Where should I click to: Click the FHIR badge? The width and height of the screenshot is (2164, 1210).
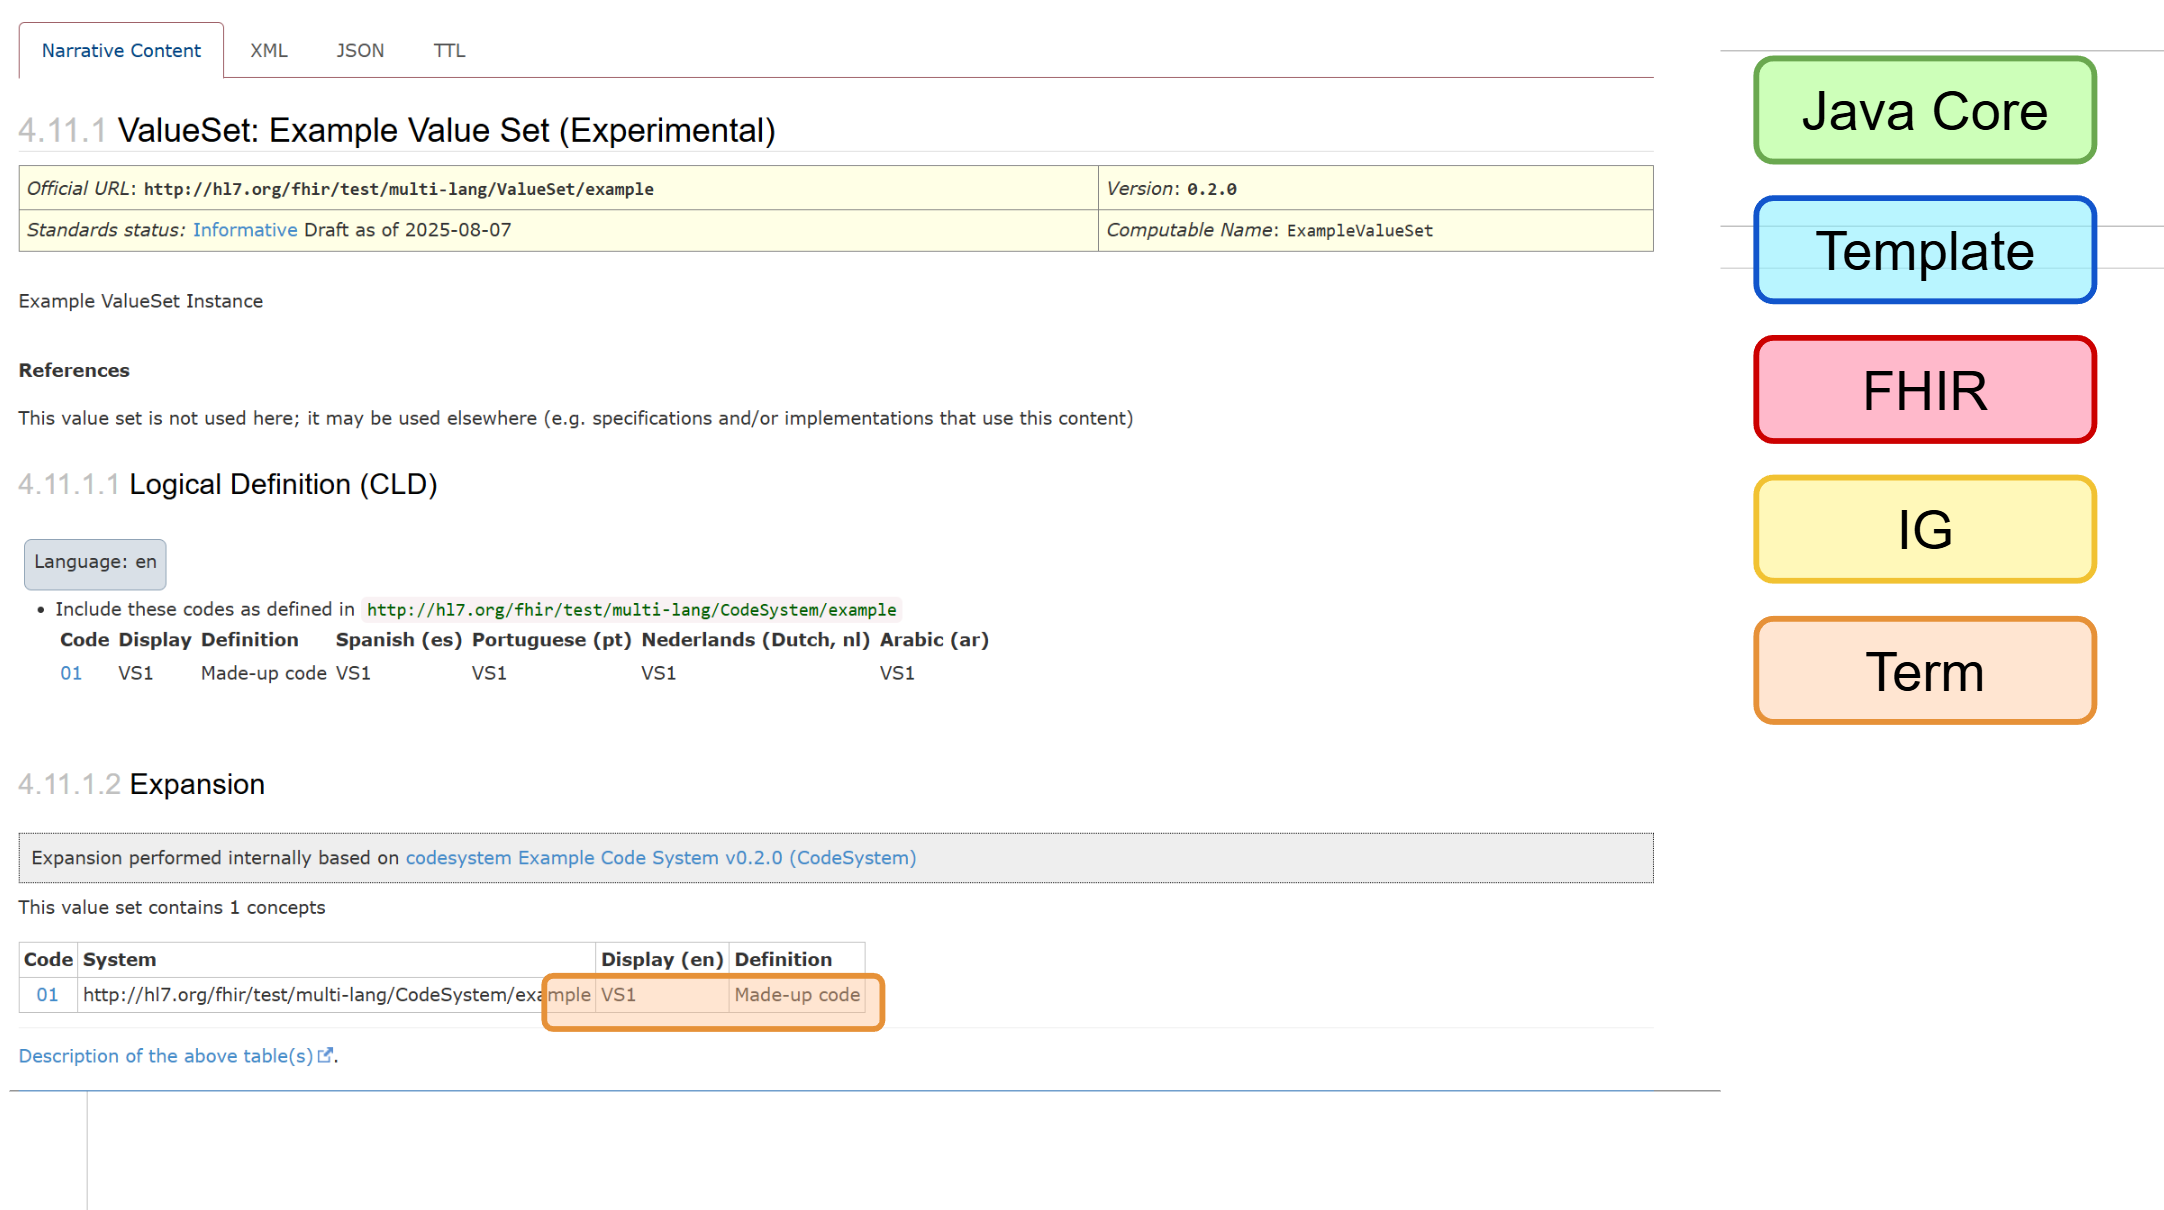click(1924, 390)
